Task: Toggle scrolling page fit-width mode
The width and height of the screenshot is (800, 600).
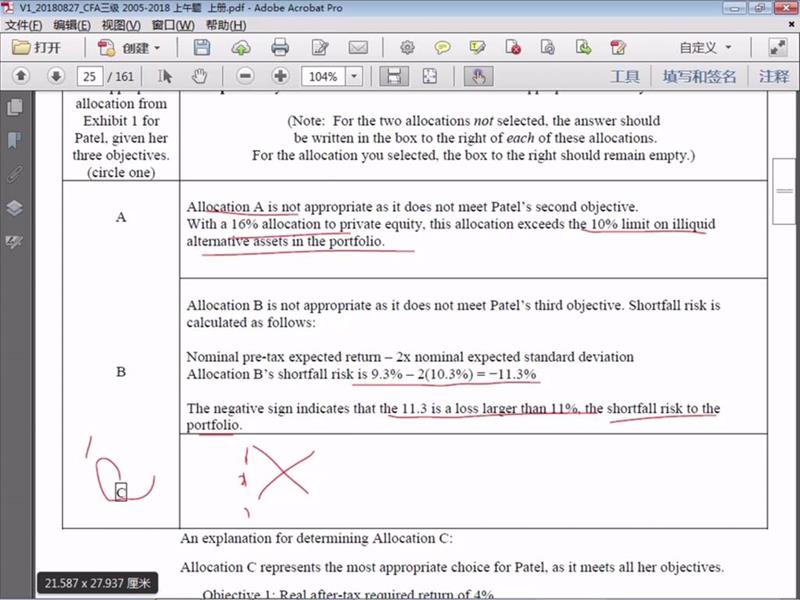Action: pyautogui.click(x=394, y=76)
